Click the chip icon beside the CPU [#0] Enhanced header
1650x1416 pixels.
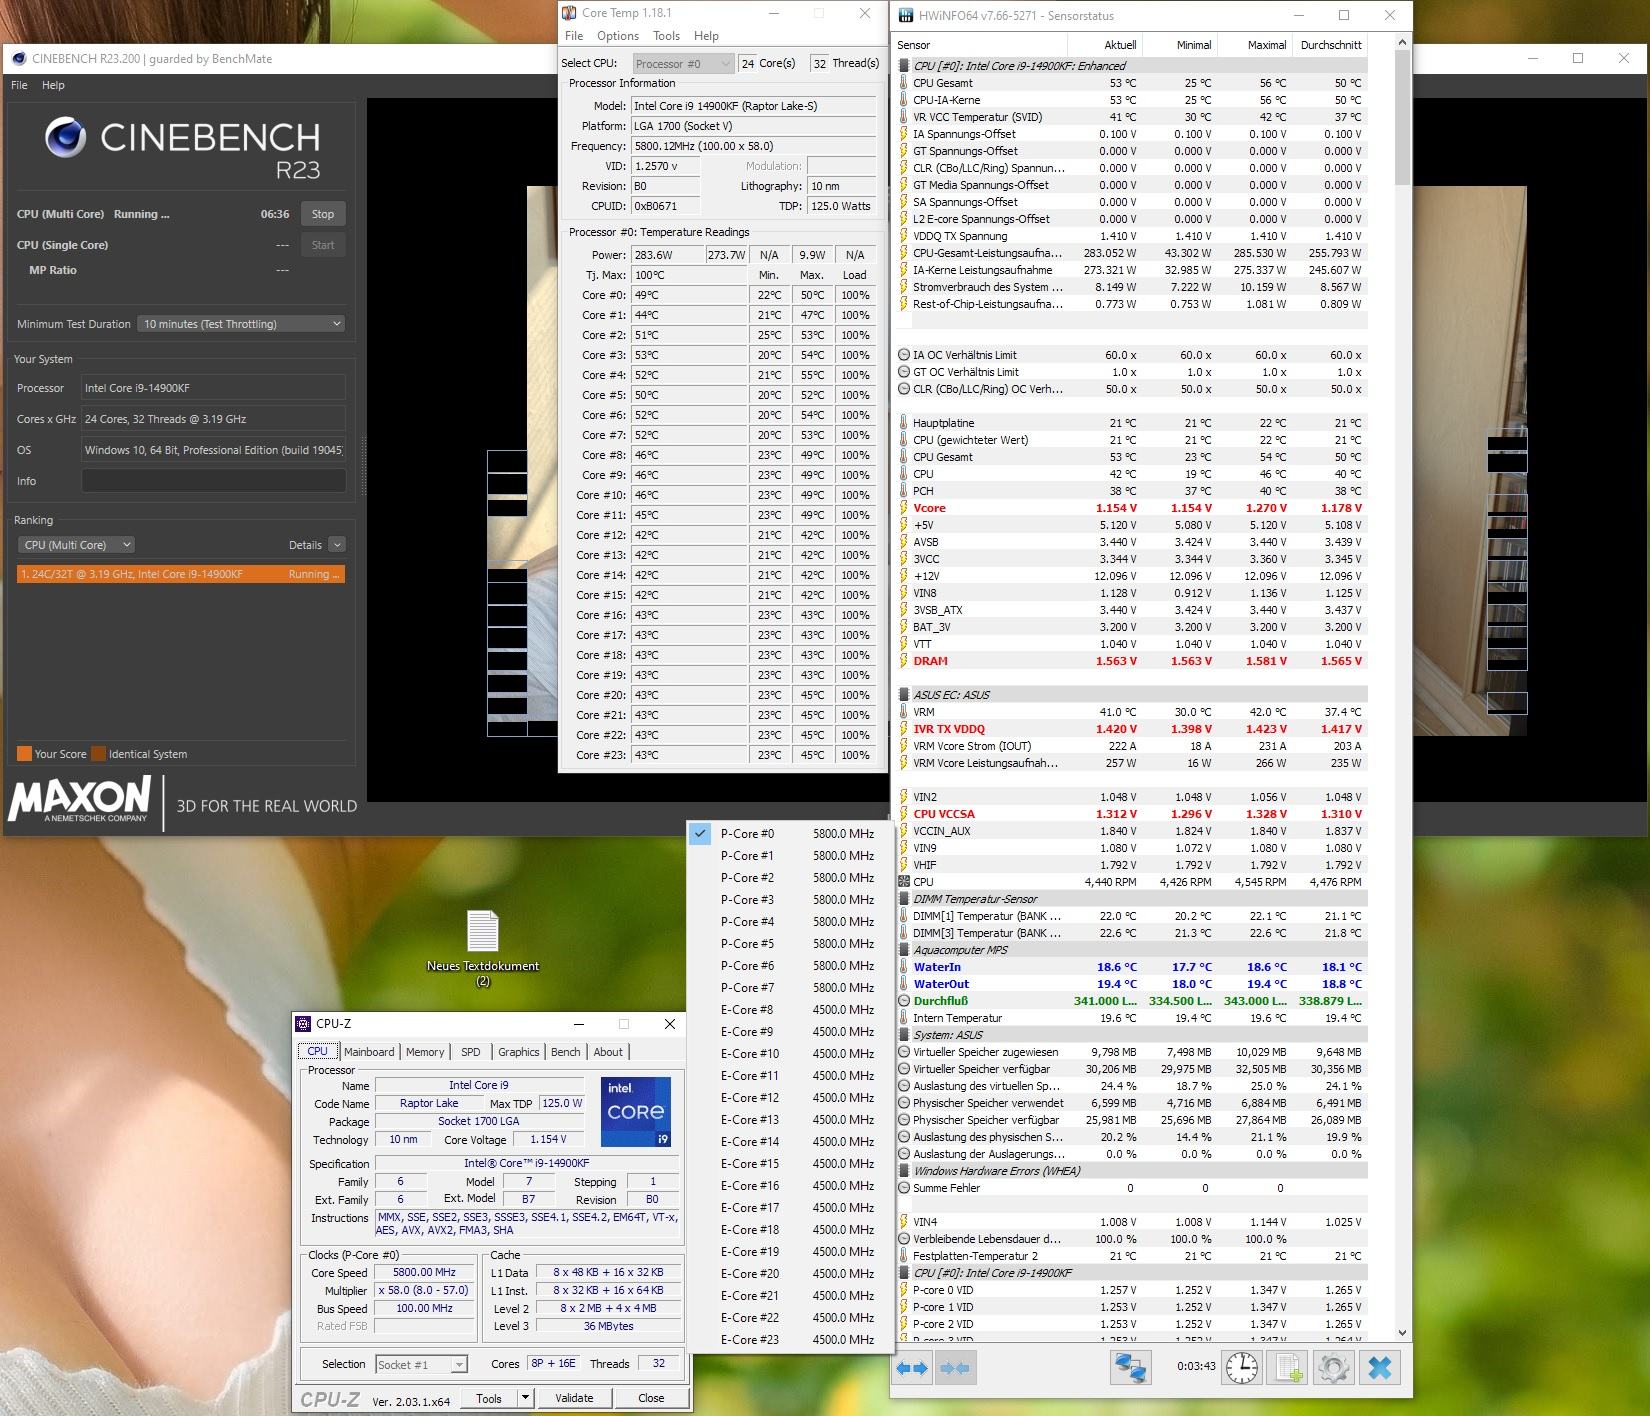(904, 66)
